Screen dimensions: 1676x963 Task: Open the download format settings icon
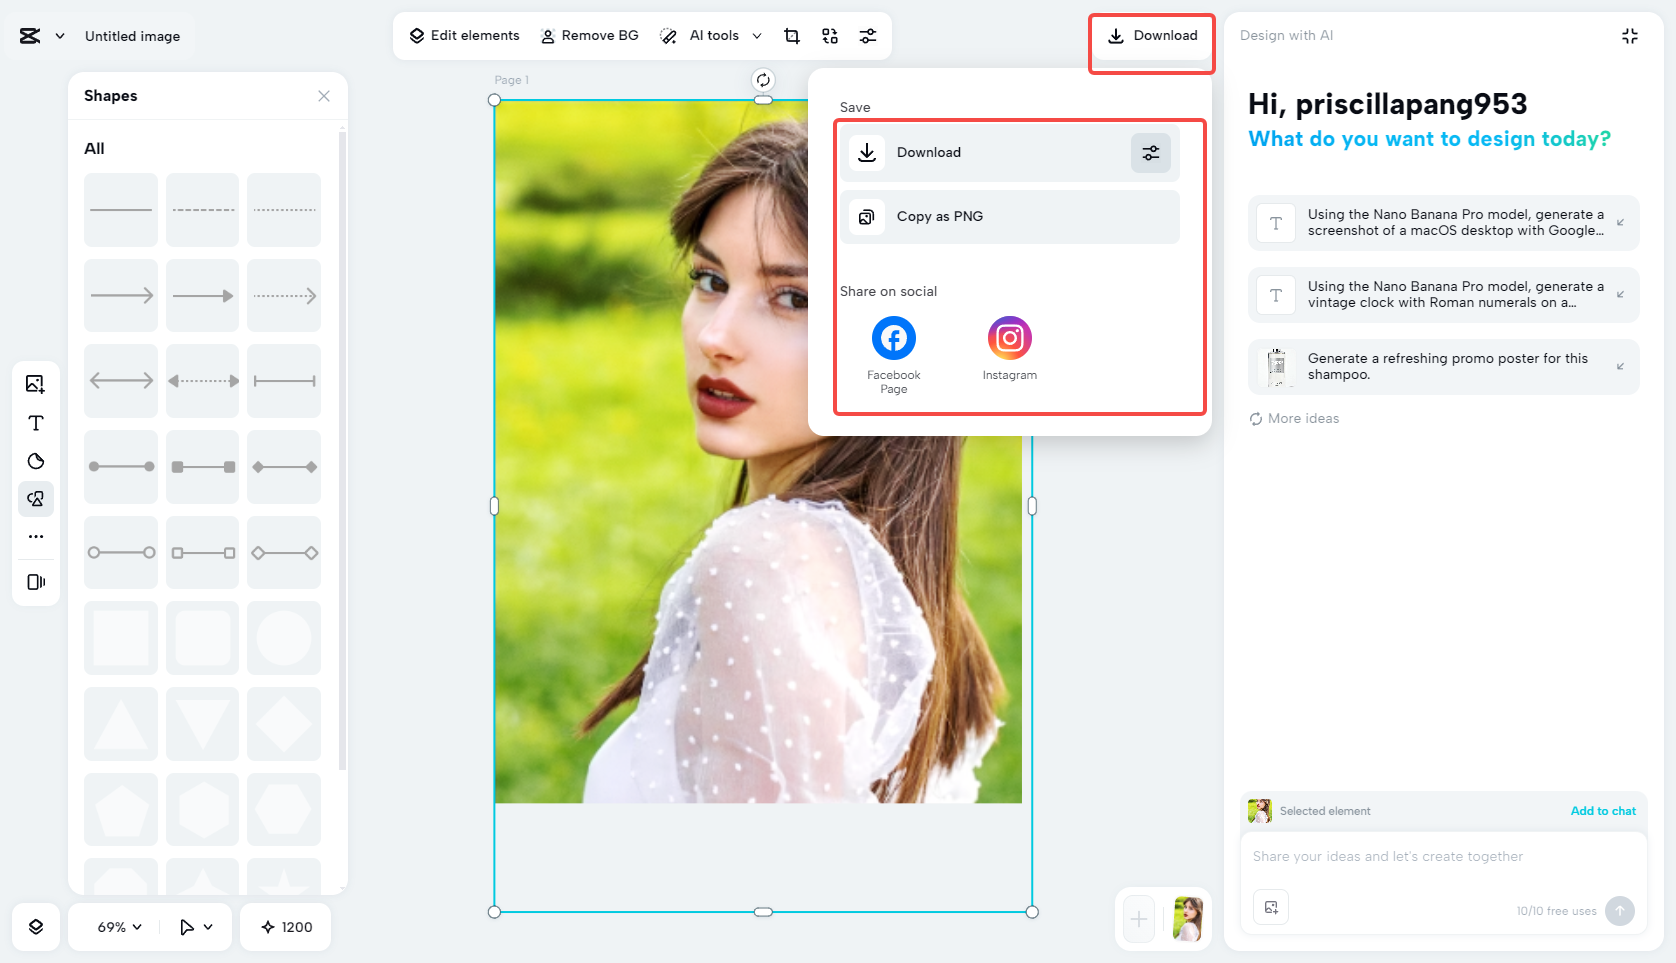(1150, 152)
